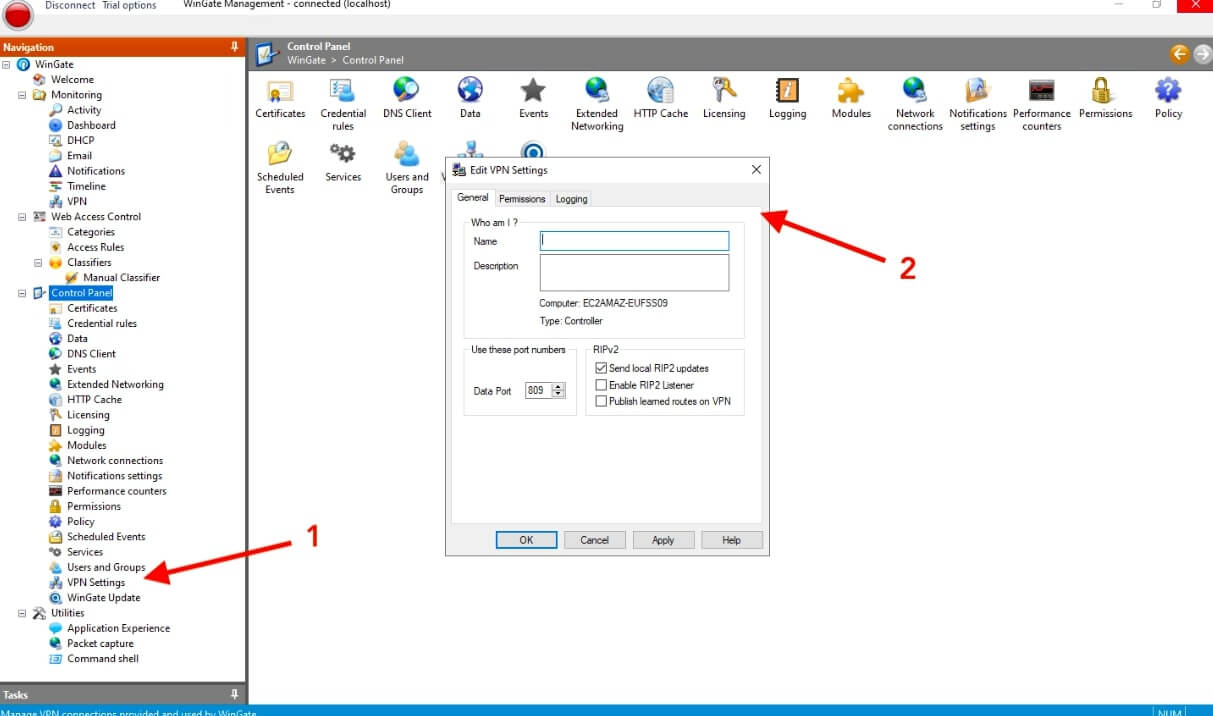Collapse the Web Access Control node
The height and width of the screenshot is (716, 1213).
[23, 217]
